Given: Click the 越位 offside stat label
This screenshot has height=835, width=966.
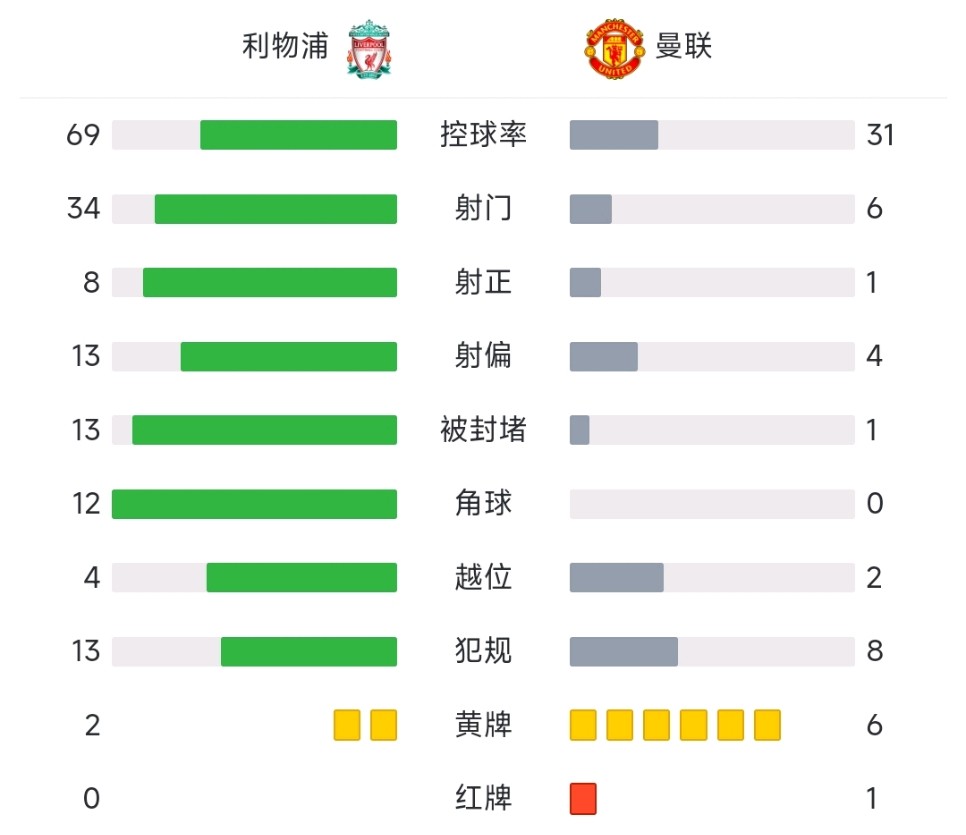Looking at the screenshot, I should click(x=483, y=577).
